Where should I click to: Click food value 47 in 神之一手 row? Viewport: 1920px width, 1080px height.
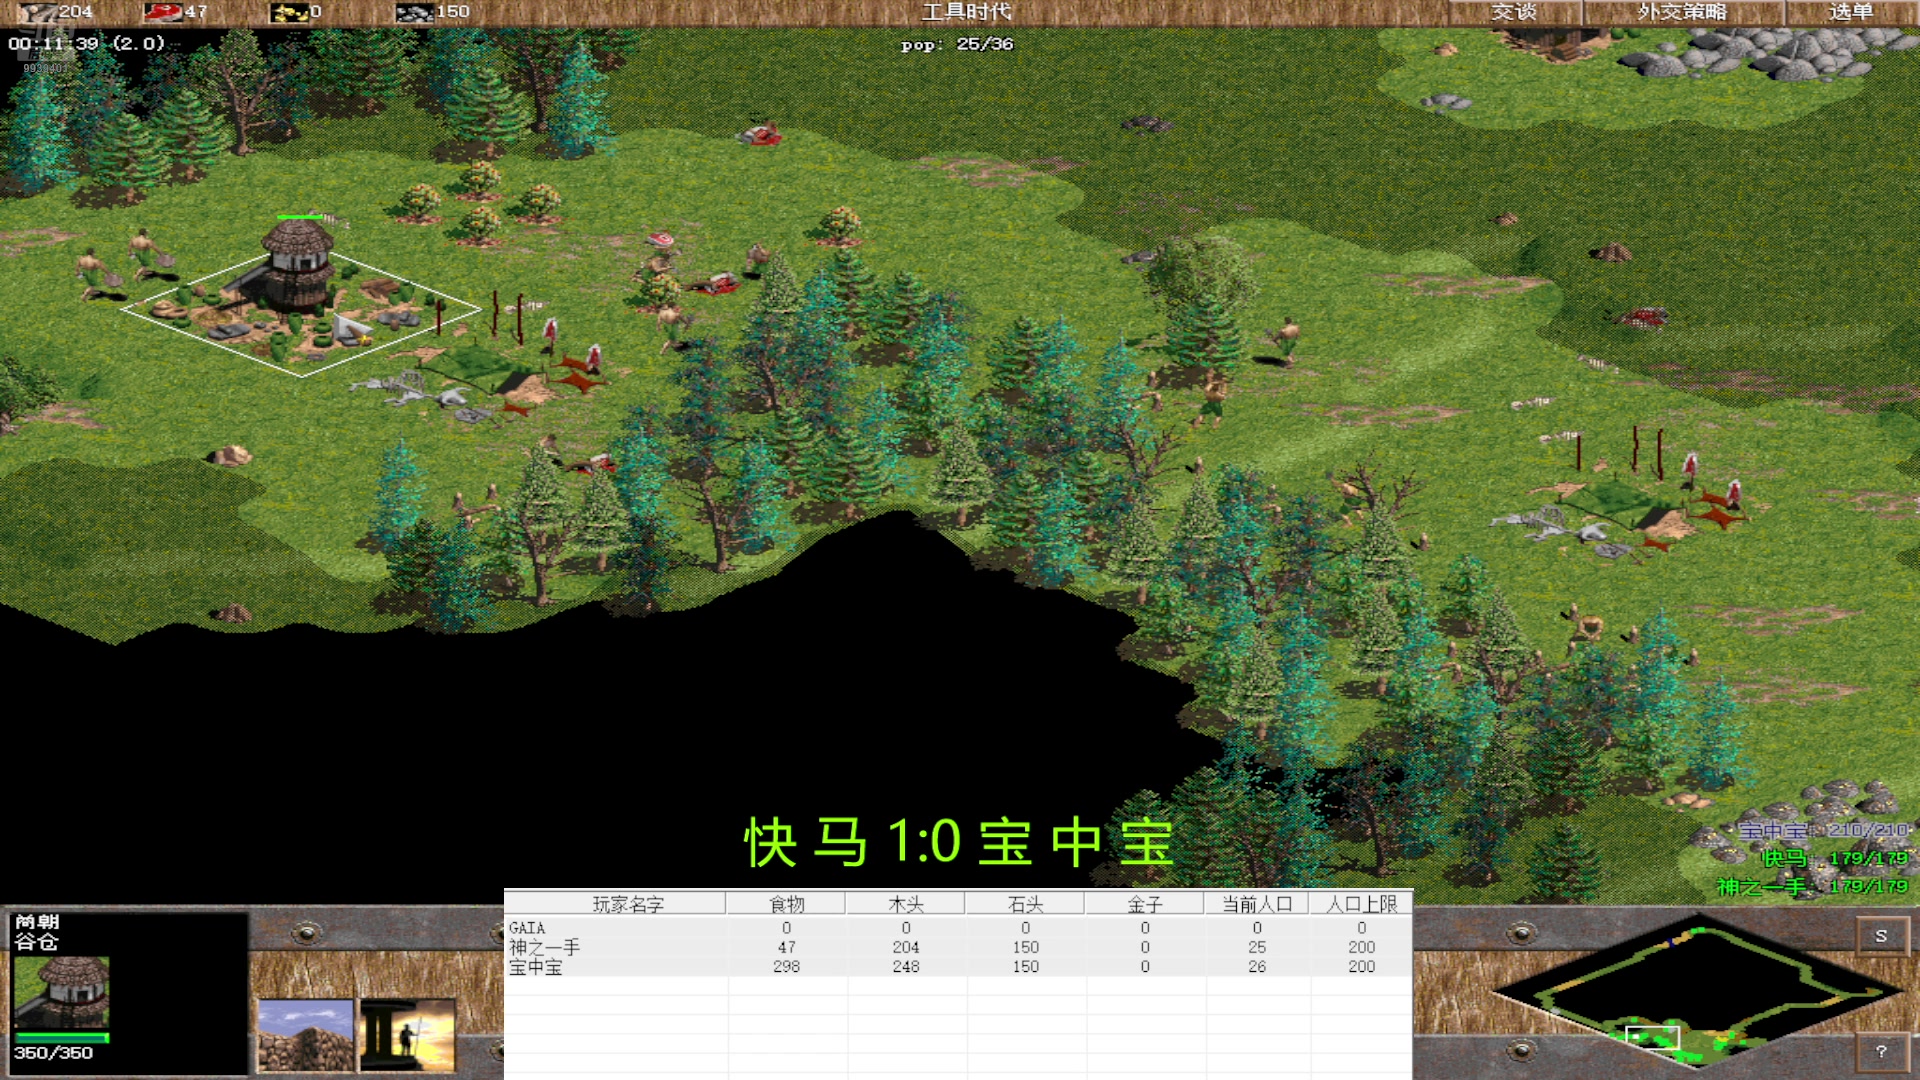(x=787, y=947)
